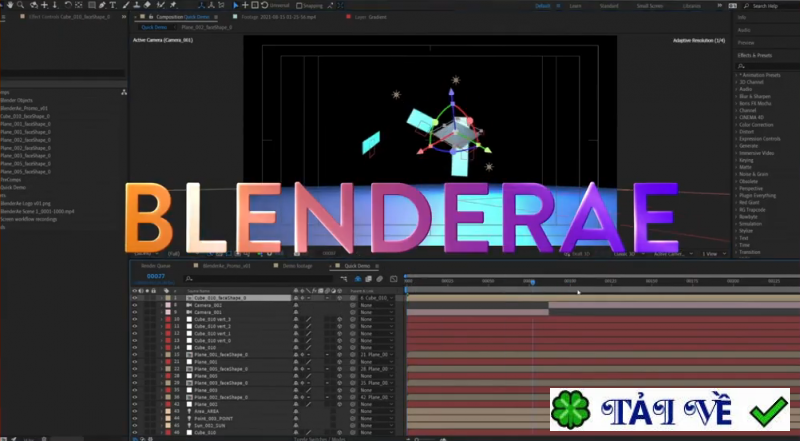800x441 pixels.
Task: Expand the RG Trapcode category
Action: tap(736, 209)
